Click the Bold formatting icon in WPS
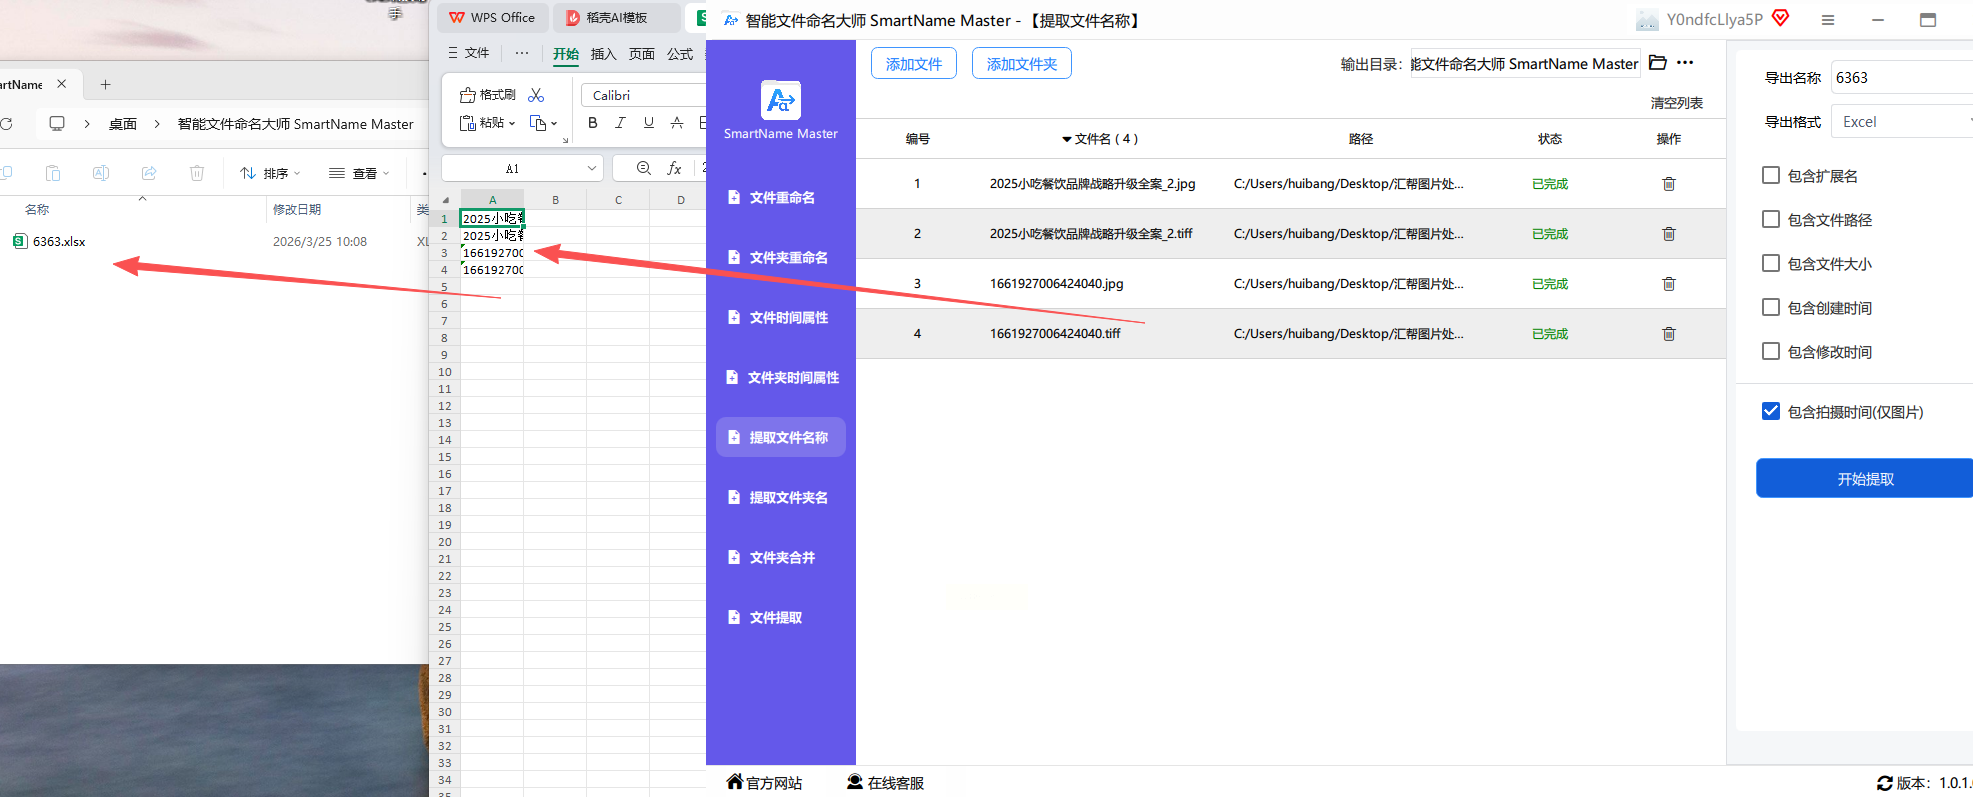The image size is (1973, 797). tap(593, 123)
